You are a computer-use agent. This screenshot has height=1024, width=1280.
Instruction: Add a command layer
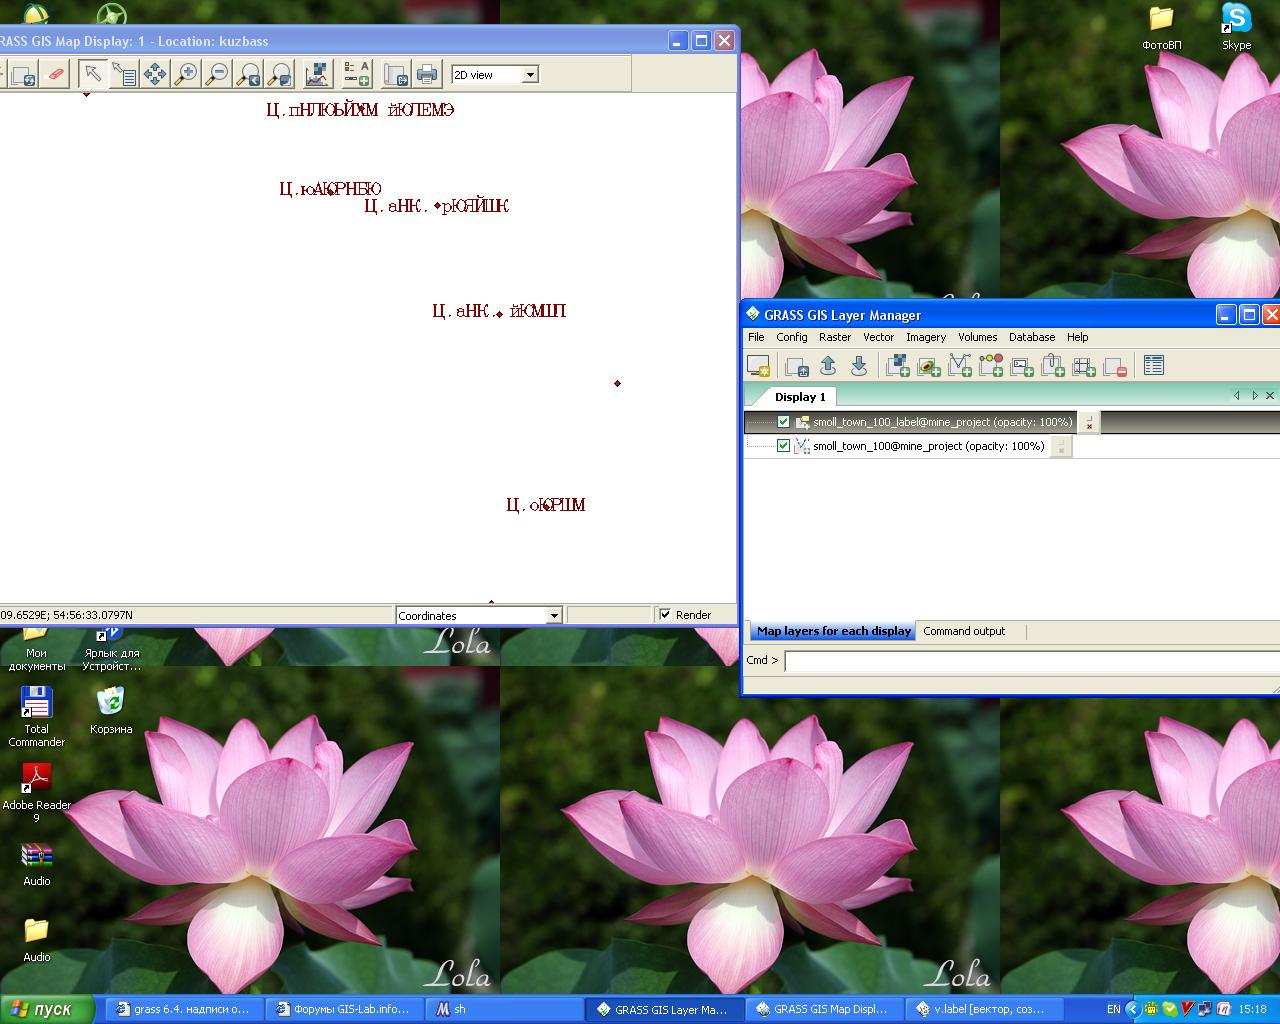click(1022, 366)
